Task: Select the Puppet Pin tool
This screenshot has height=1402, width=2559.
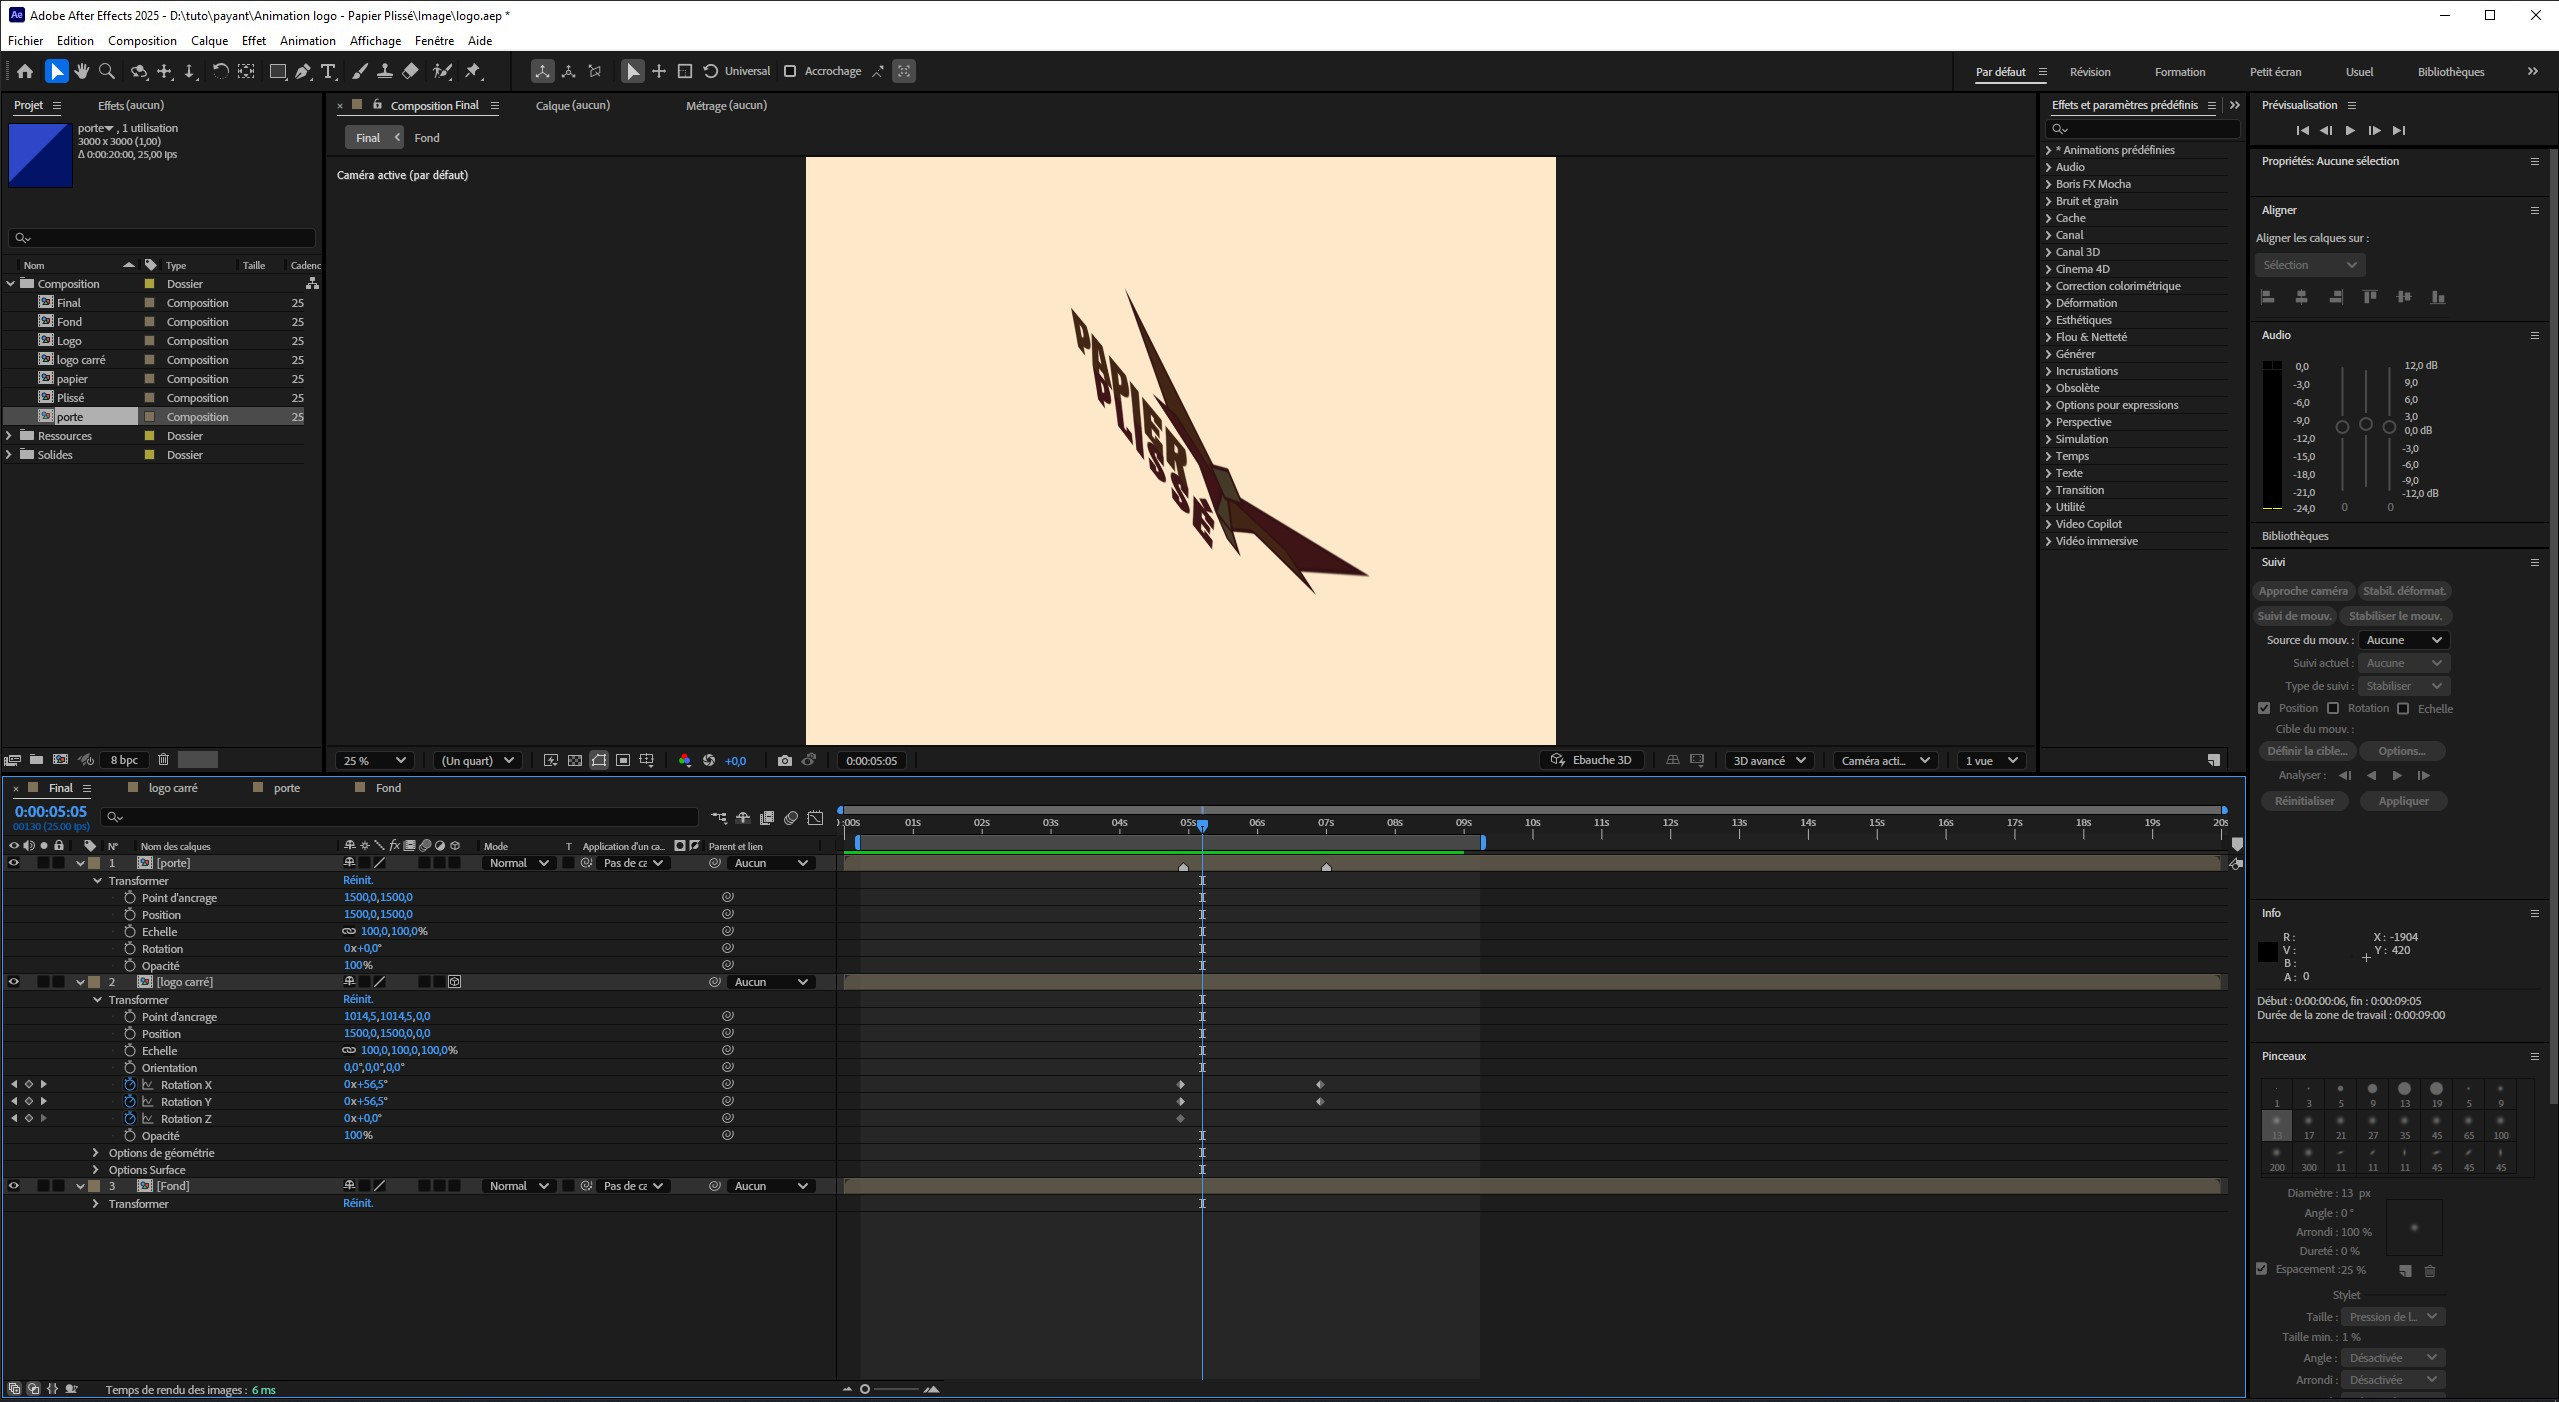Action: pyautogui.click(x=473, y=71)
